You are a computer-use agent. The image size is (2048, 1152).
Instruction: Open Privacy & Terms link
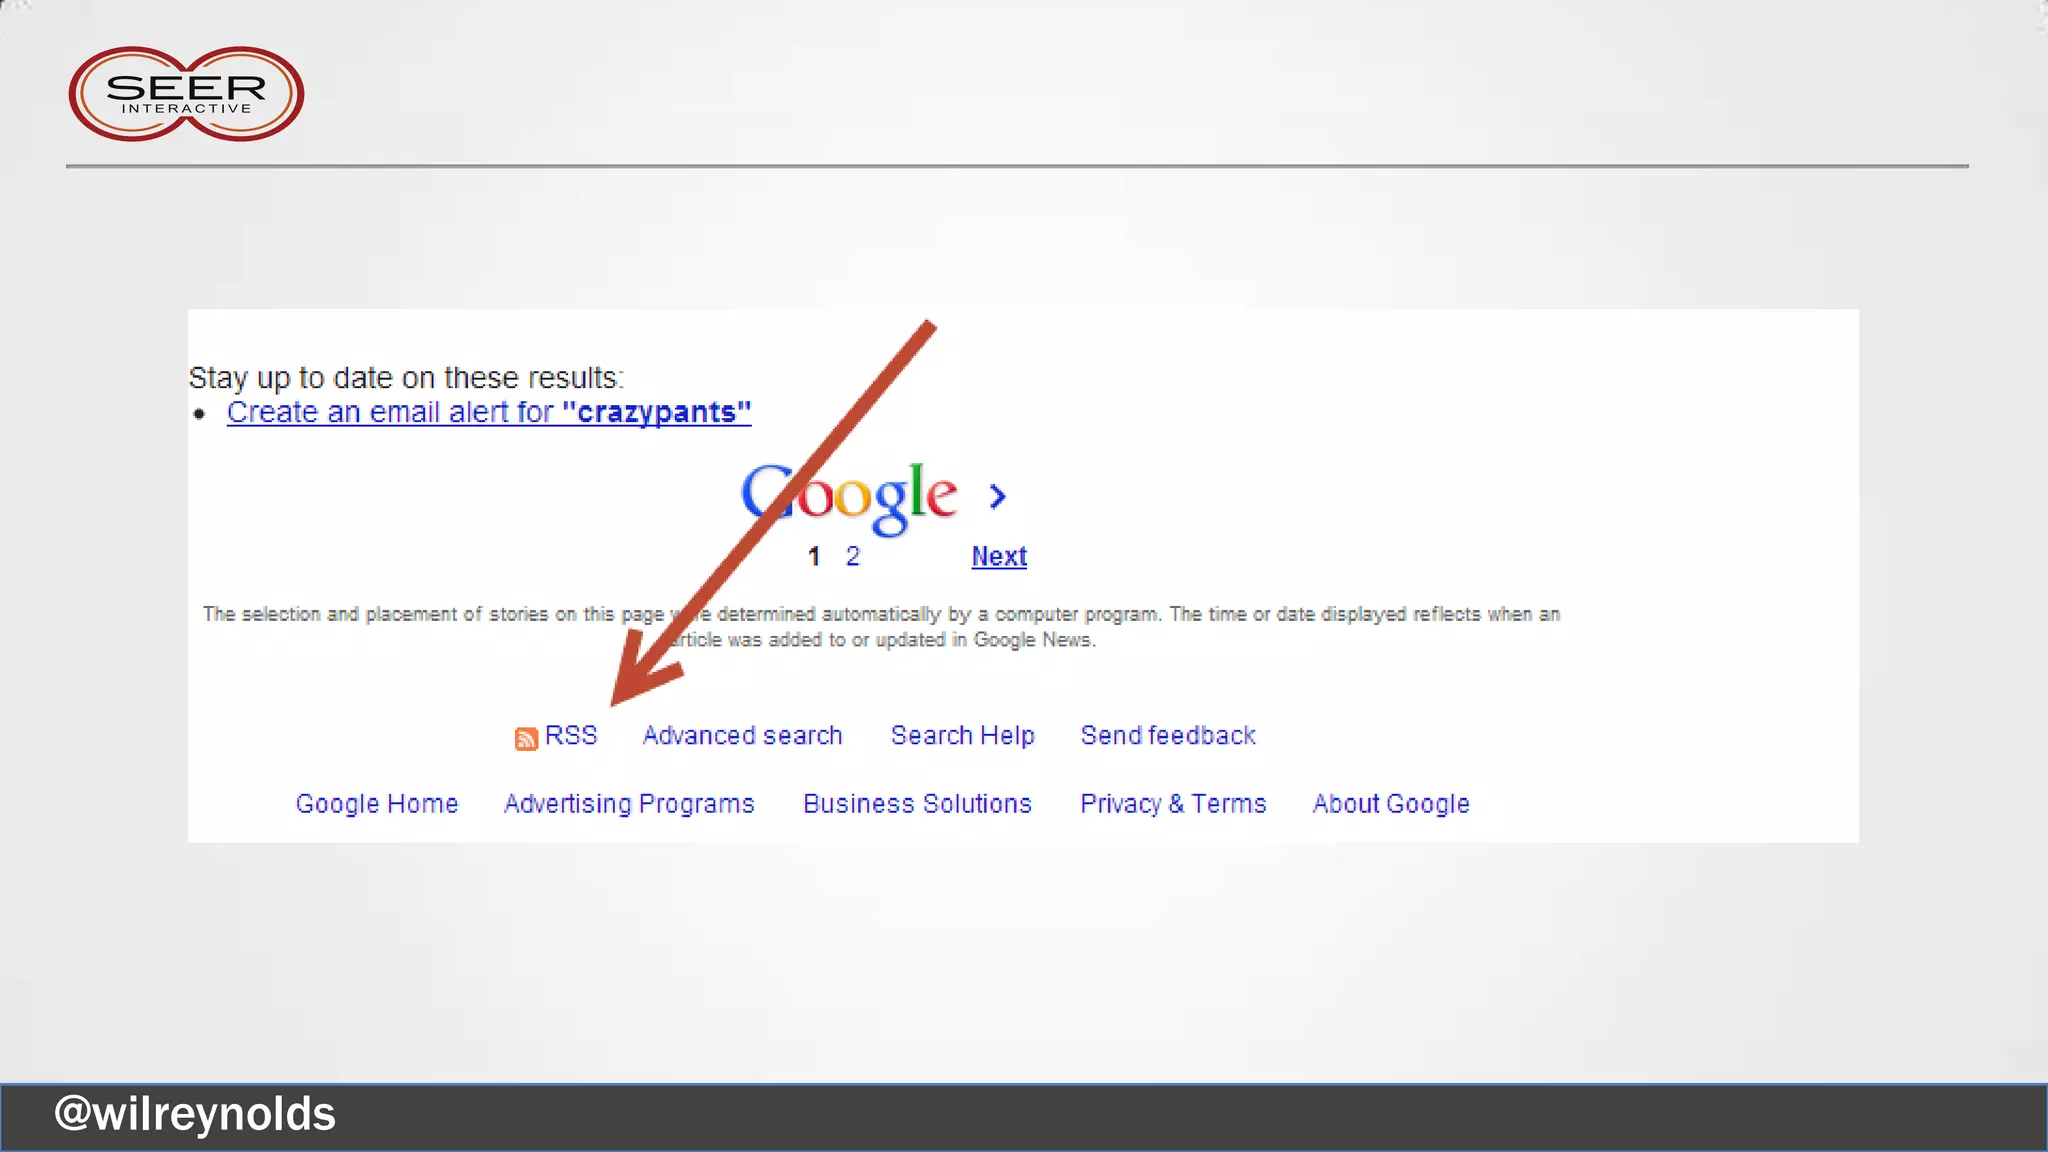[1173, 804]
